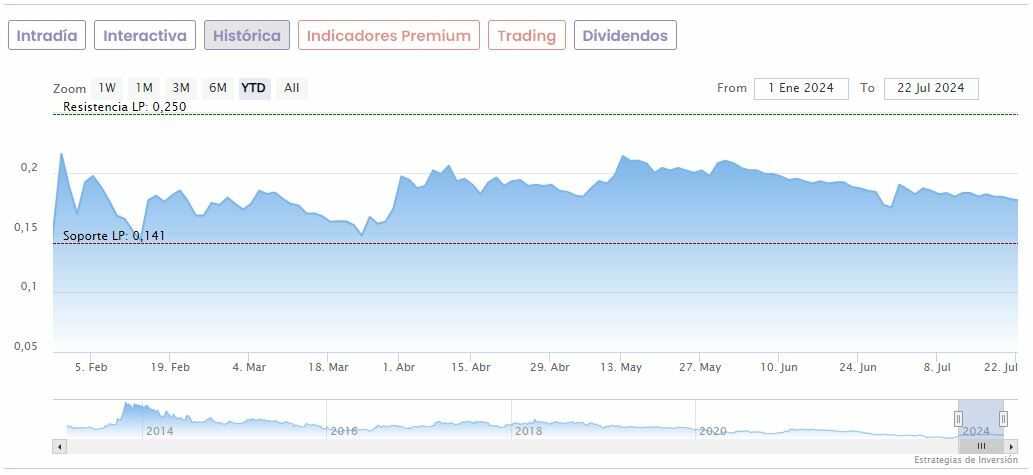This screenshot has height=475, width=1033.
Task: Switch to the Interactiva tab
Action: pos(145,36)
